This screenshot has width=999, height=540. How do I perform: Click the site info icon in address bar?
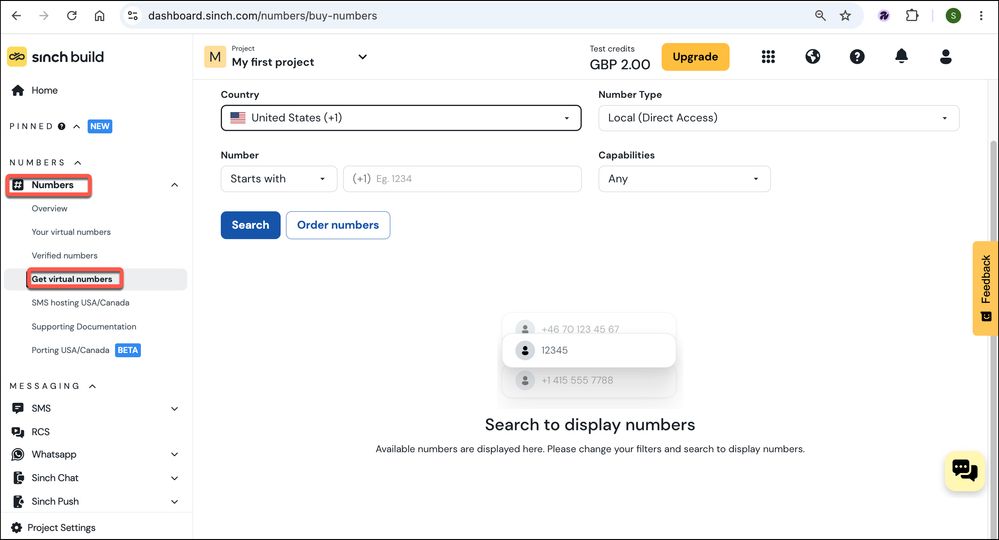[x=133, y=15]
